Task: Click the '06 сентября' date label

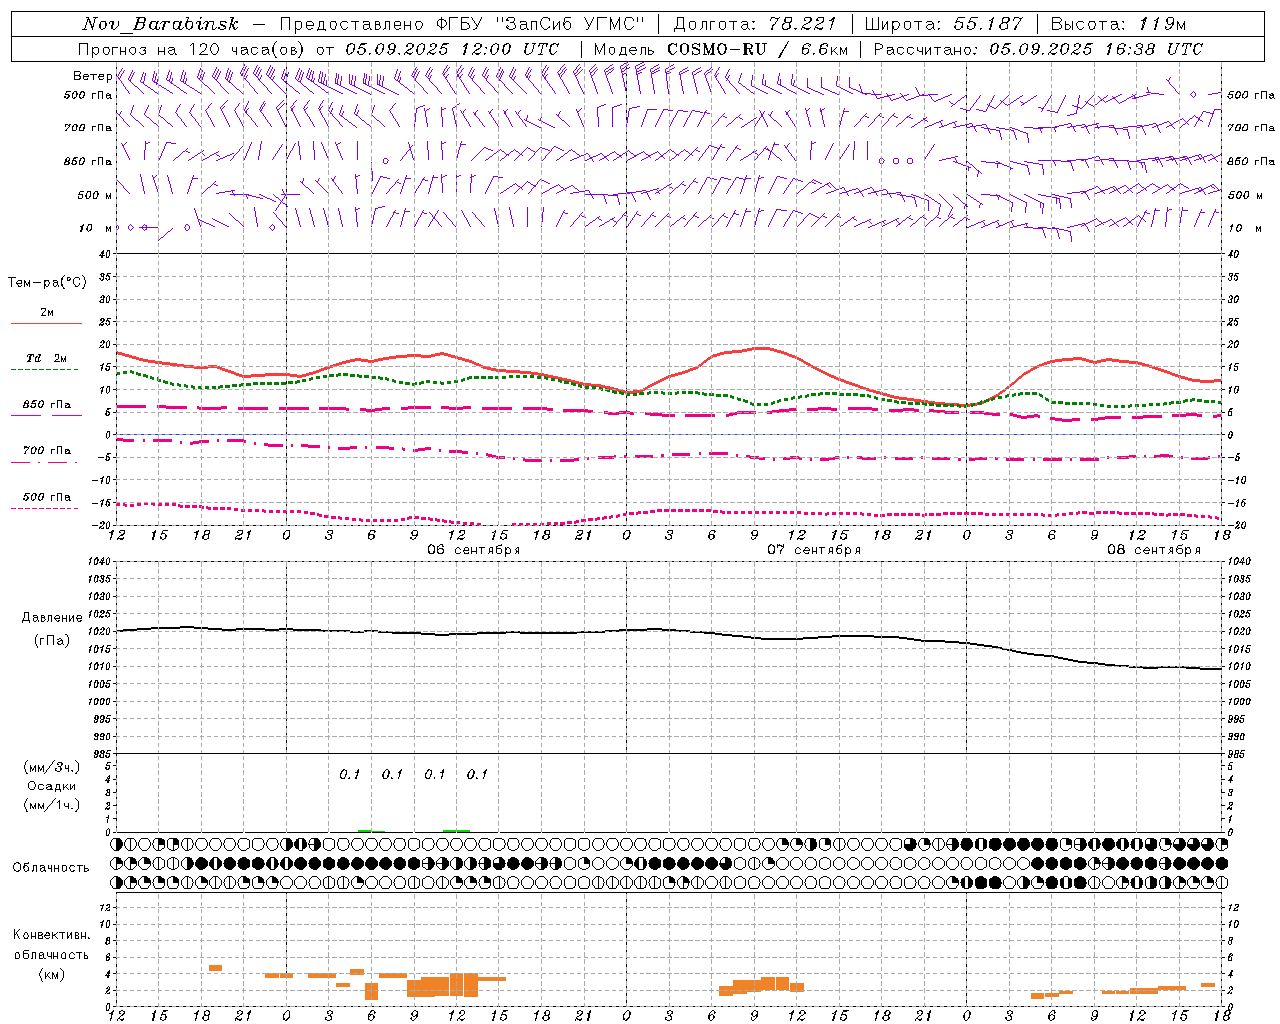Action: coord(474,550)
